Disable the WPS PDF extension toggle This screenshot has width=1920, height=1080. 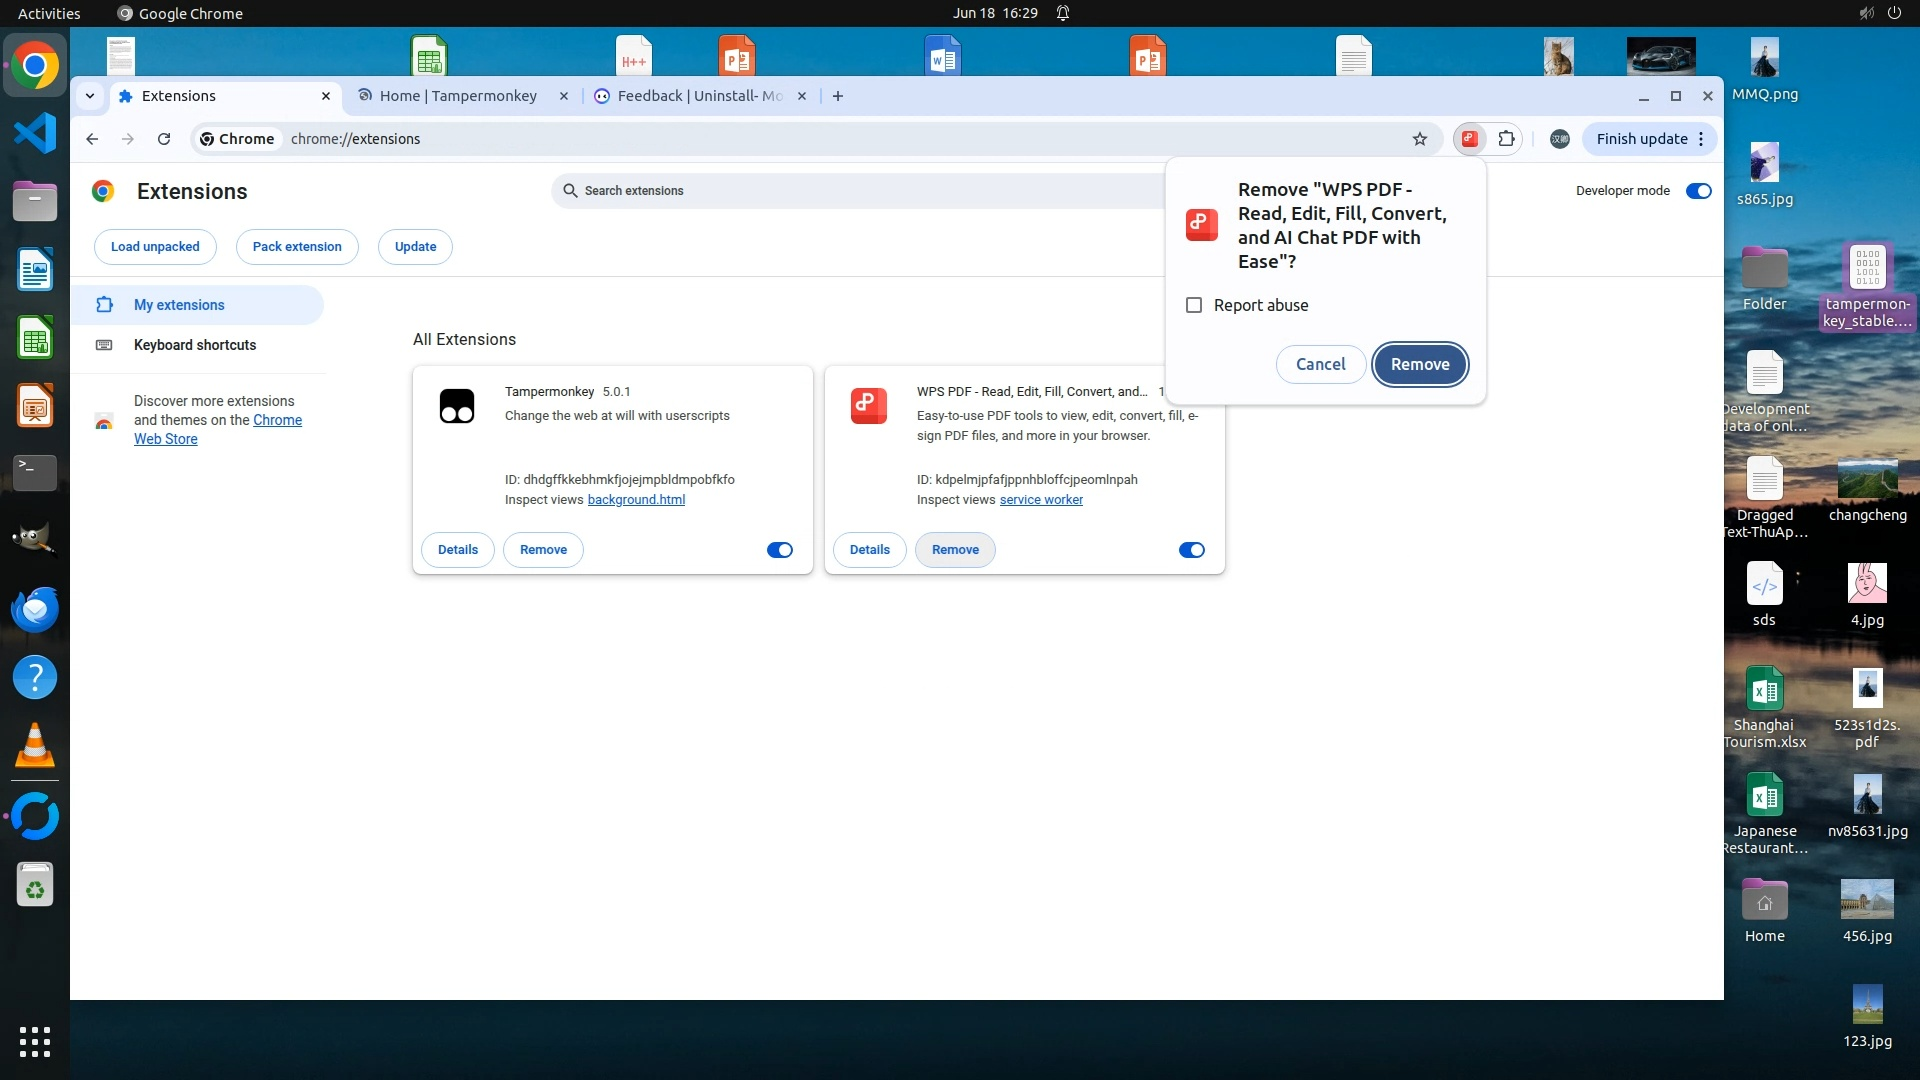coord(1191,550)
